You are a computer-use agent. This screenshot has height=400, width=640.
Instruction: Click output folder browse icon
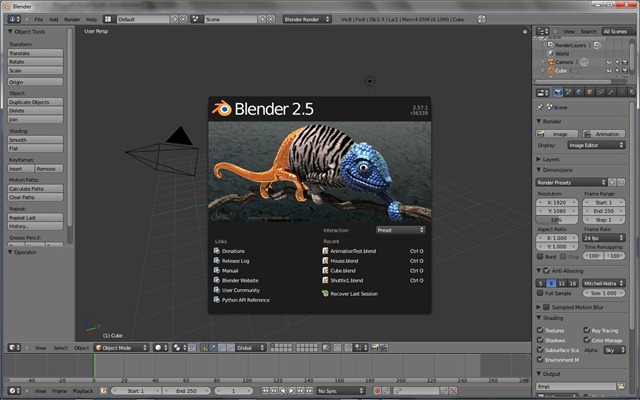(621, 386)
